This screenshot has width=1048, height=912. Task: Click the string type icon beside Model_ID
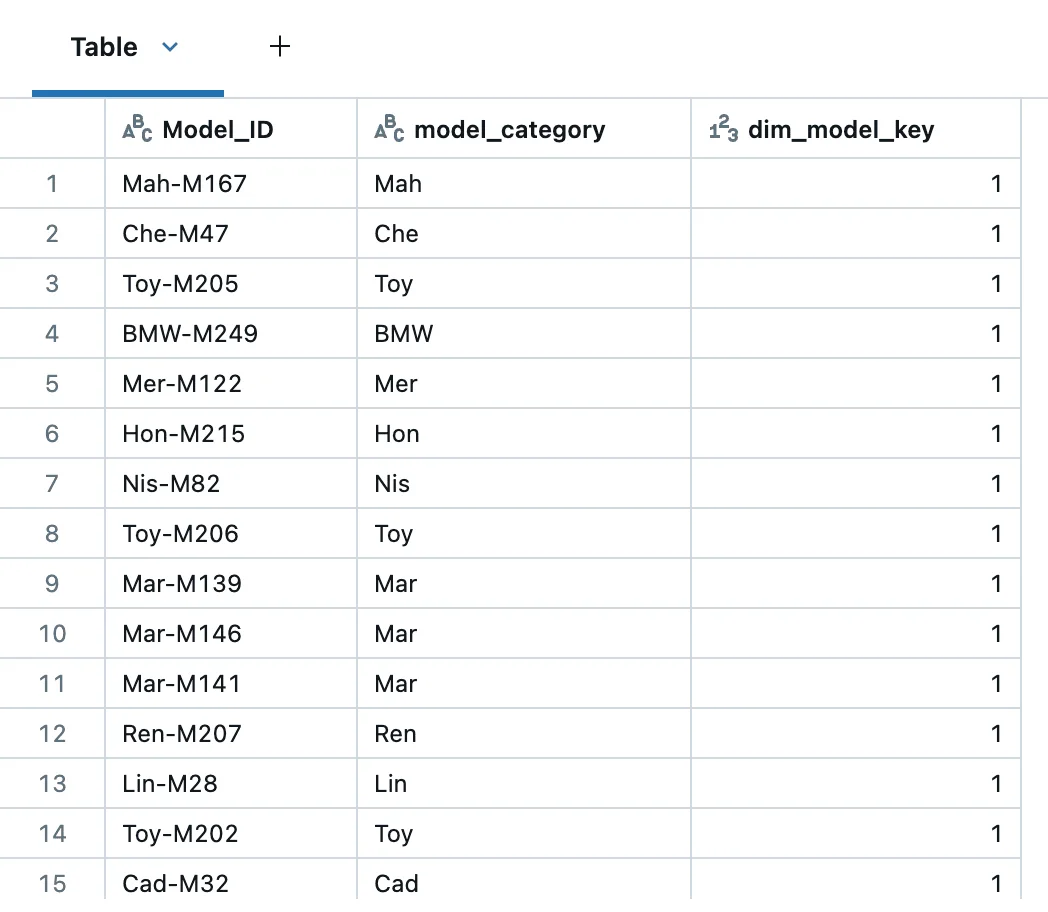click(x=137, y=129)
